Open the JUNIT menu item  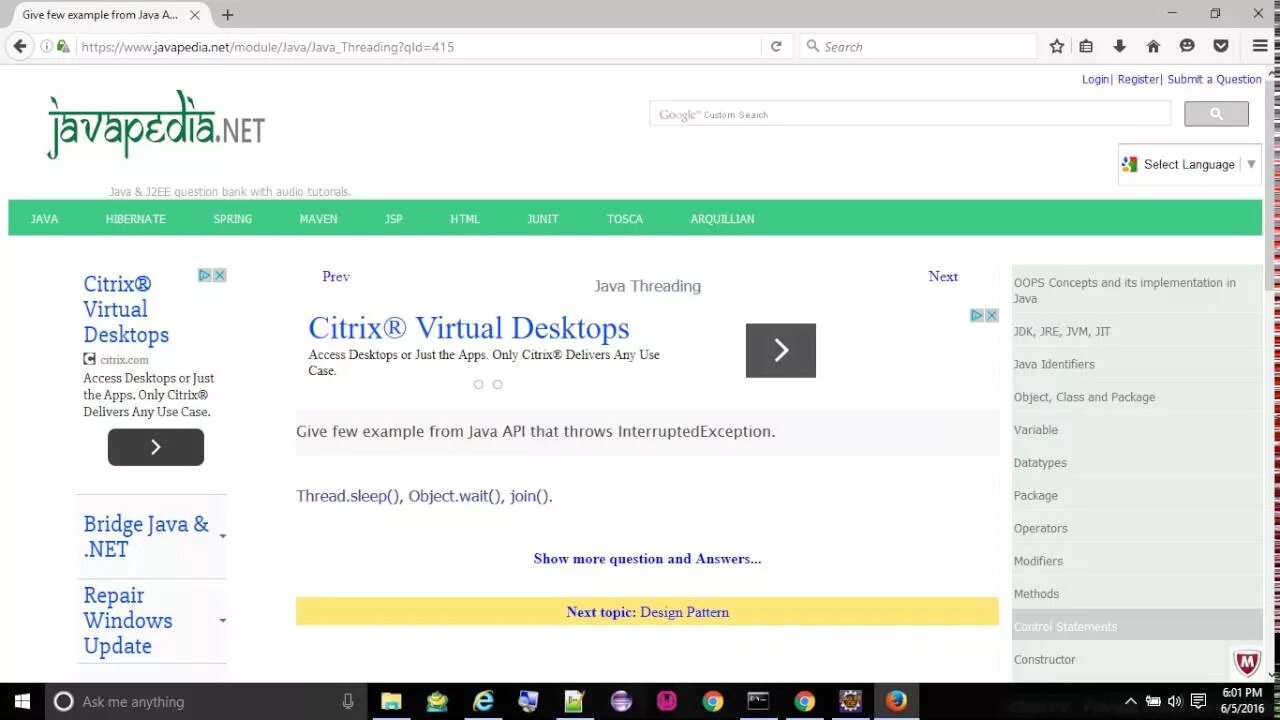pyautogui.click(x=543, y=218)
